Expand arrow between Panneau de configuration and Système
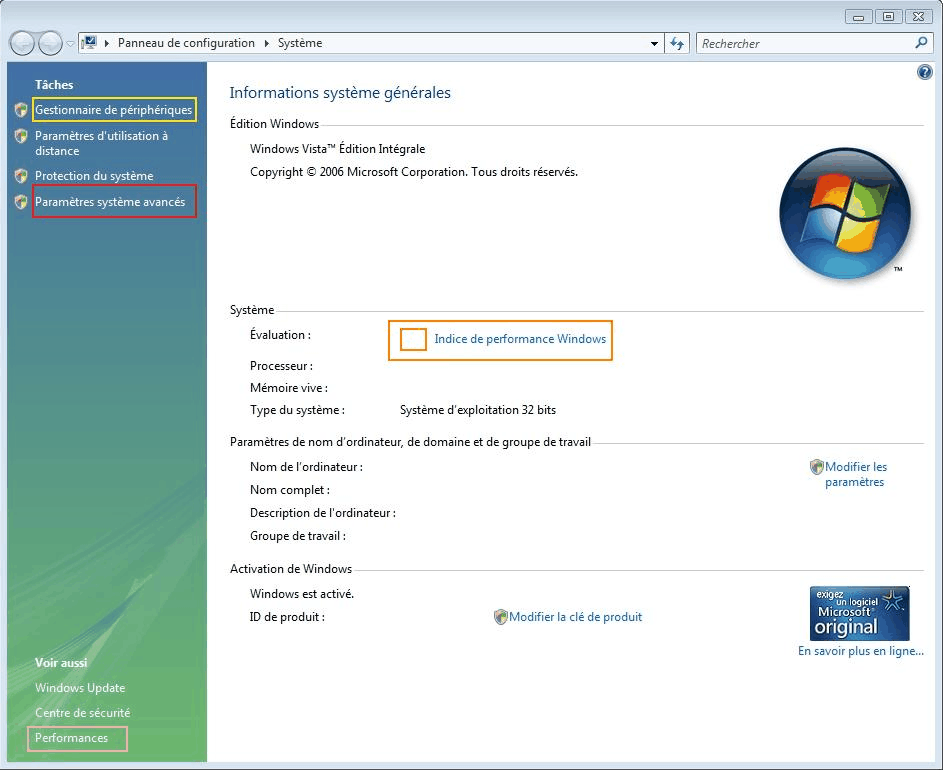This screenshot has width=943, height=770. [x=266, y=43]
